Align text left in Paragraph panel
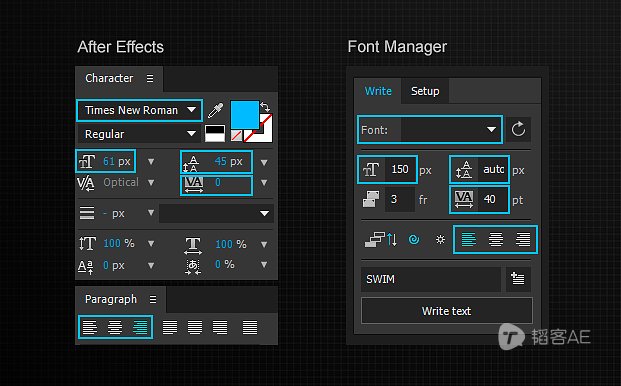The height and width of the screenshot is (386, 621). [x=90, y=327]
